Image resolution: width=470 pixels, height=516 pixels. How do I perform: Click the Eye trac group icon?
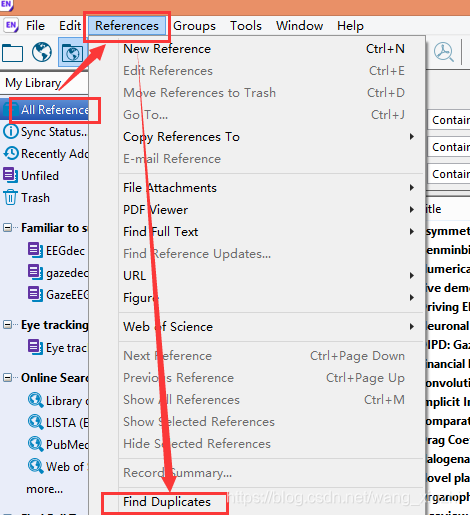35,347
